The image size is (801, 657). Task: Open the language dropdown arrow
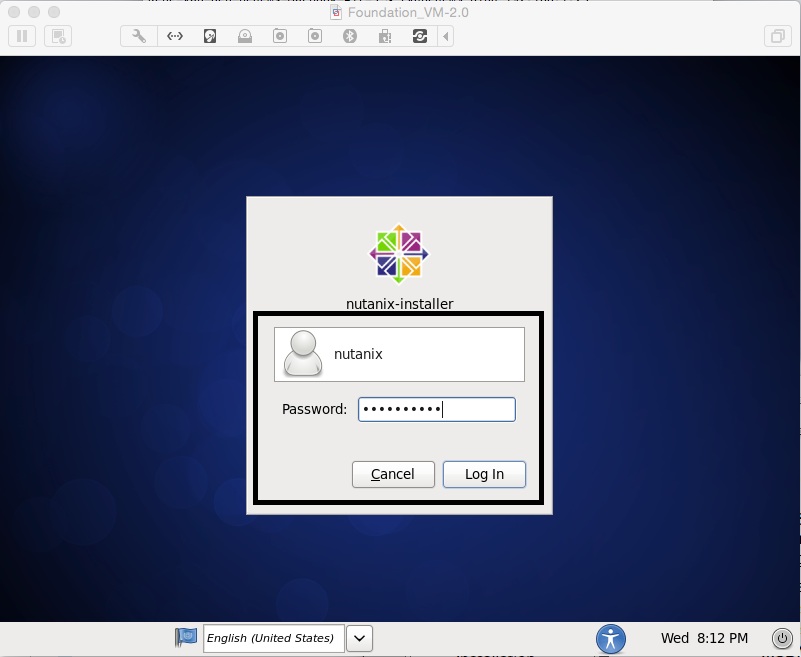point(360,638)
